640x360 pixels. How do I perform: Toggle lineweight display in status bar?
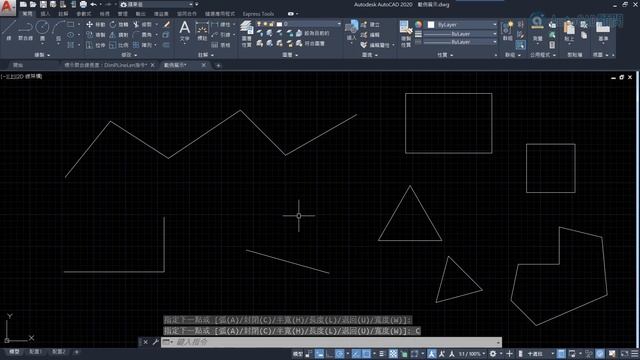(382, 353)
